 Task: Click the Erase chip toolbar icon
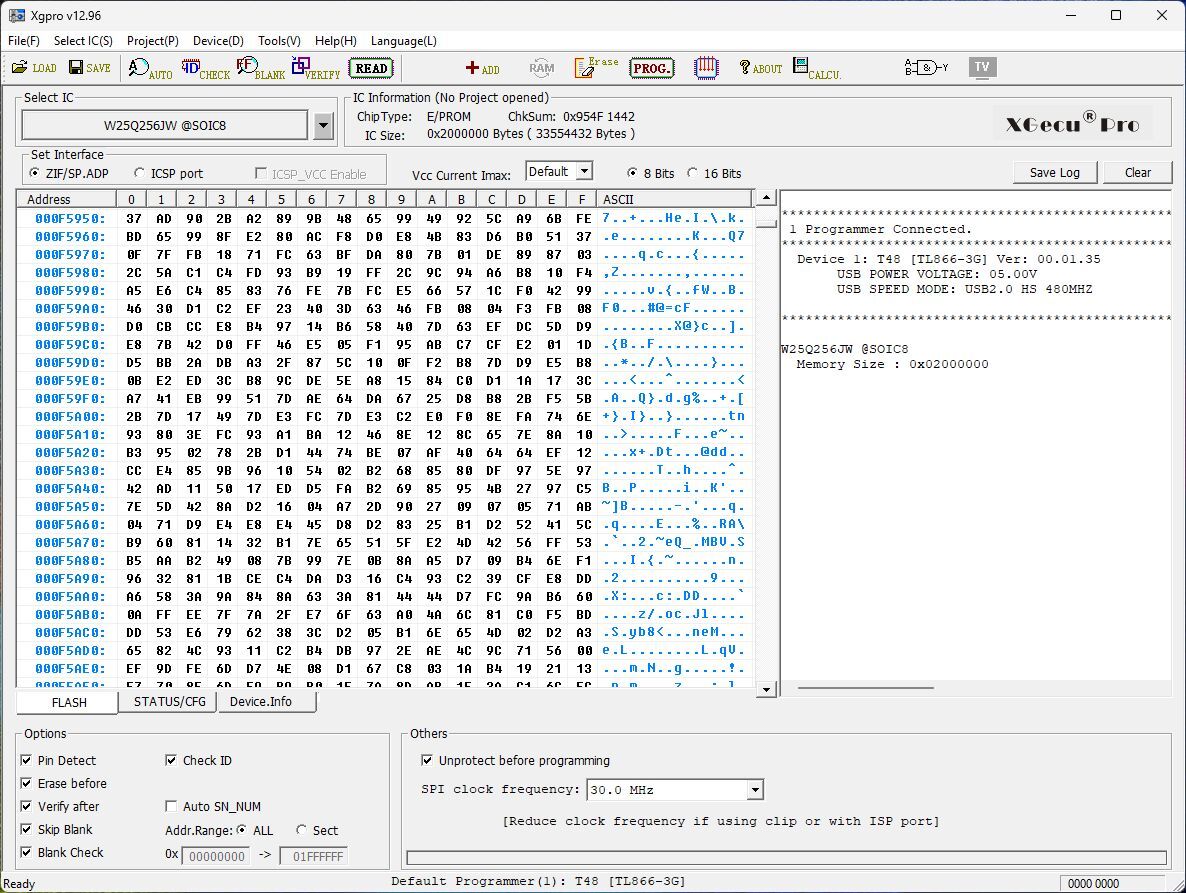coord(596,68)
